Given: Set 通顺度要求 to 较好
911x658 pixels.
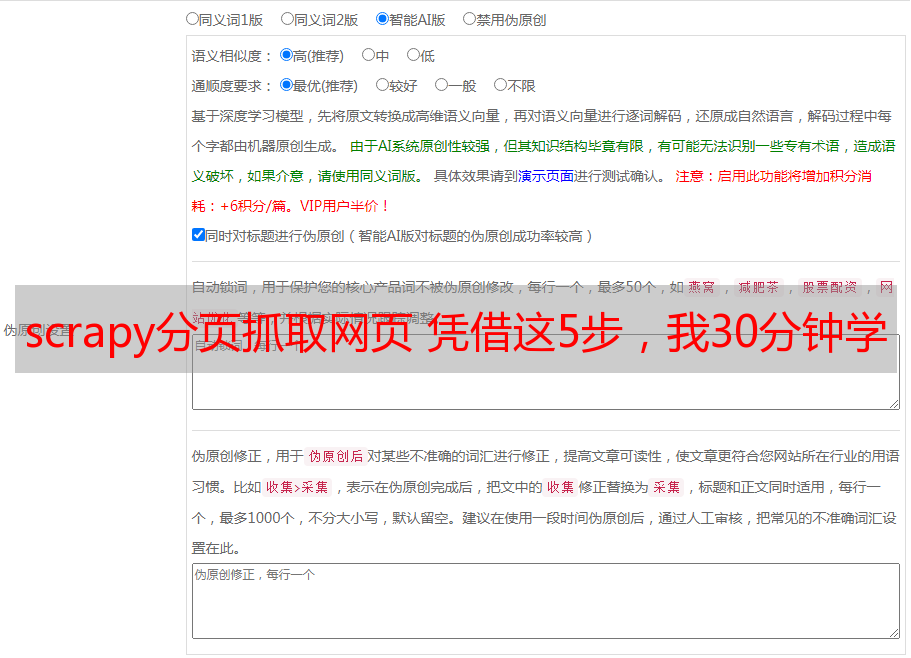Looking at the screenshot, I should click(x=382, y=85).
